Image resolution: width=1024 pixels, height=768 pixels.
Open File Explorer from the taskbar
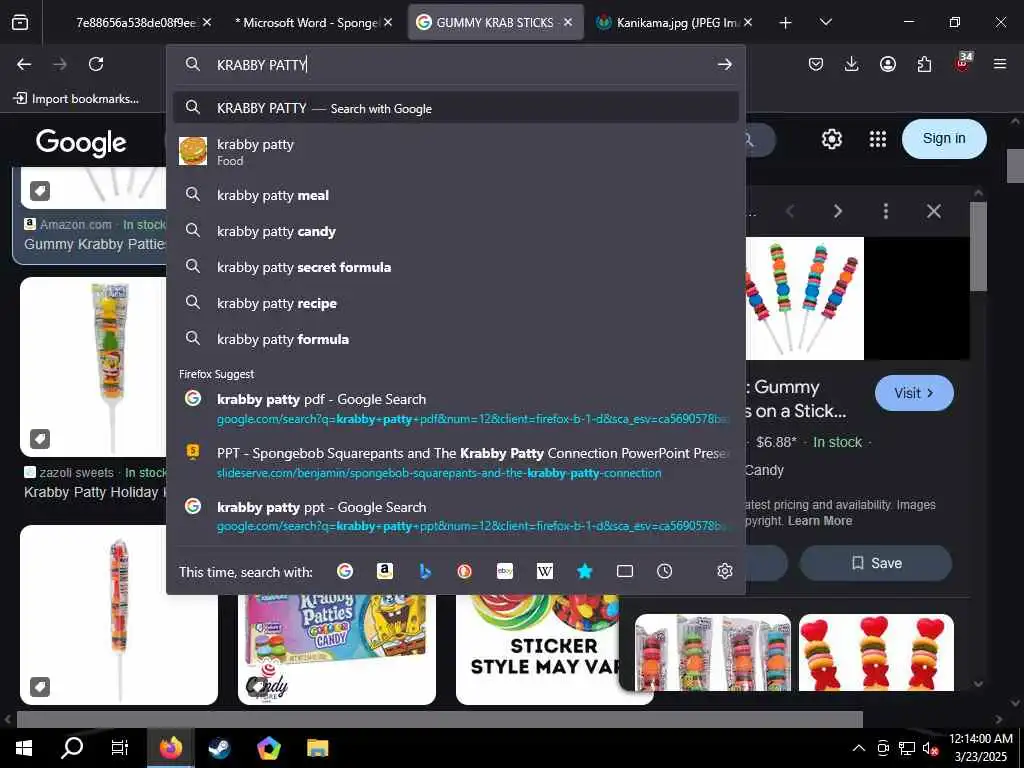318,748
